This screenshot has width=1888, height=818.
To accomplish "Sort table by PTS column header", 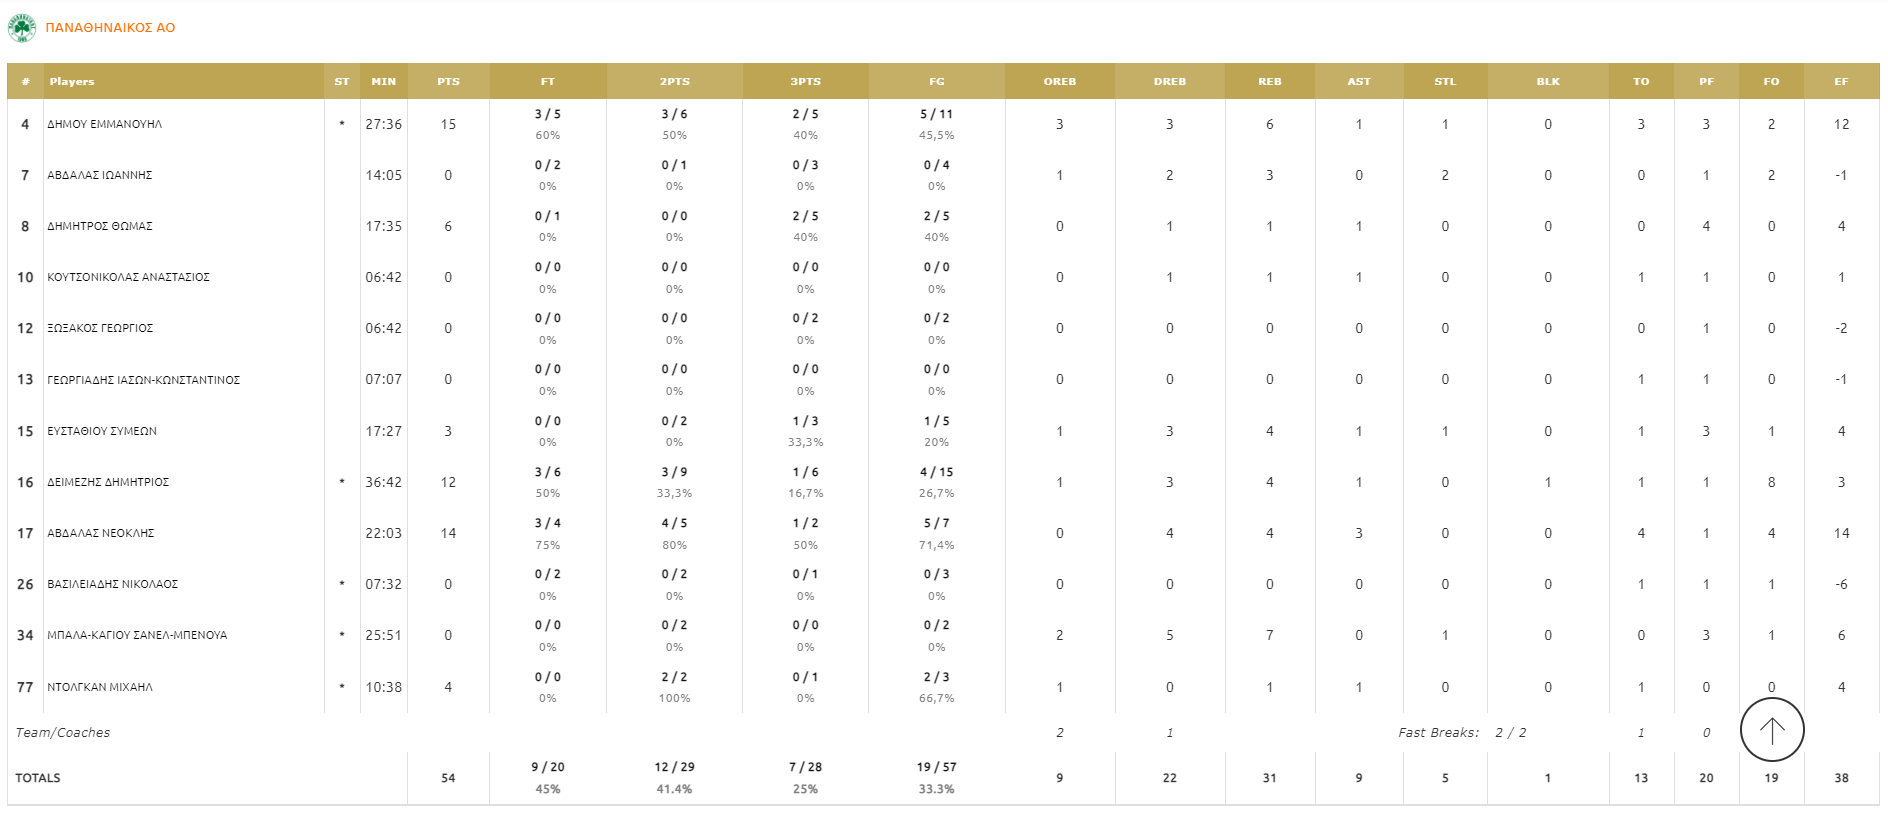I will [x=448, y=82].
